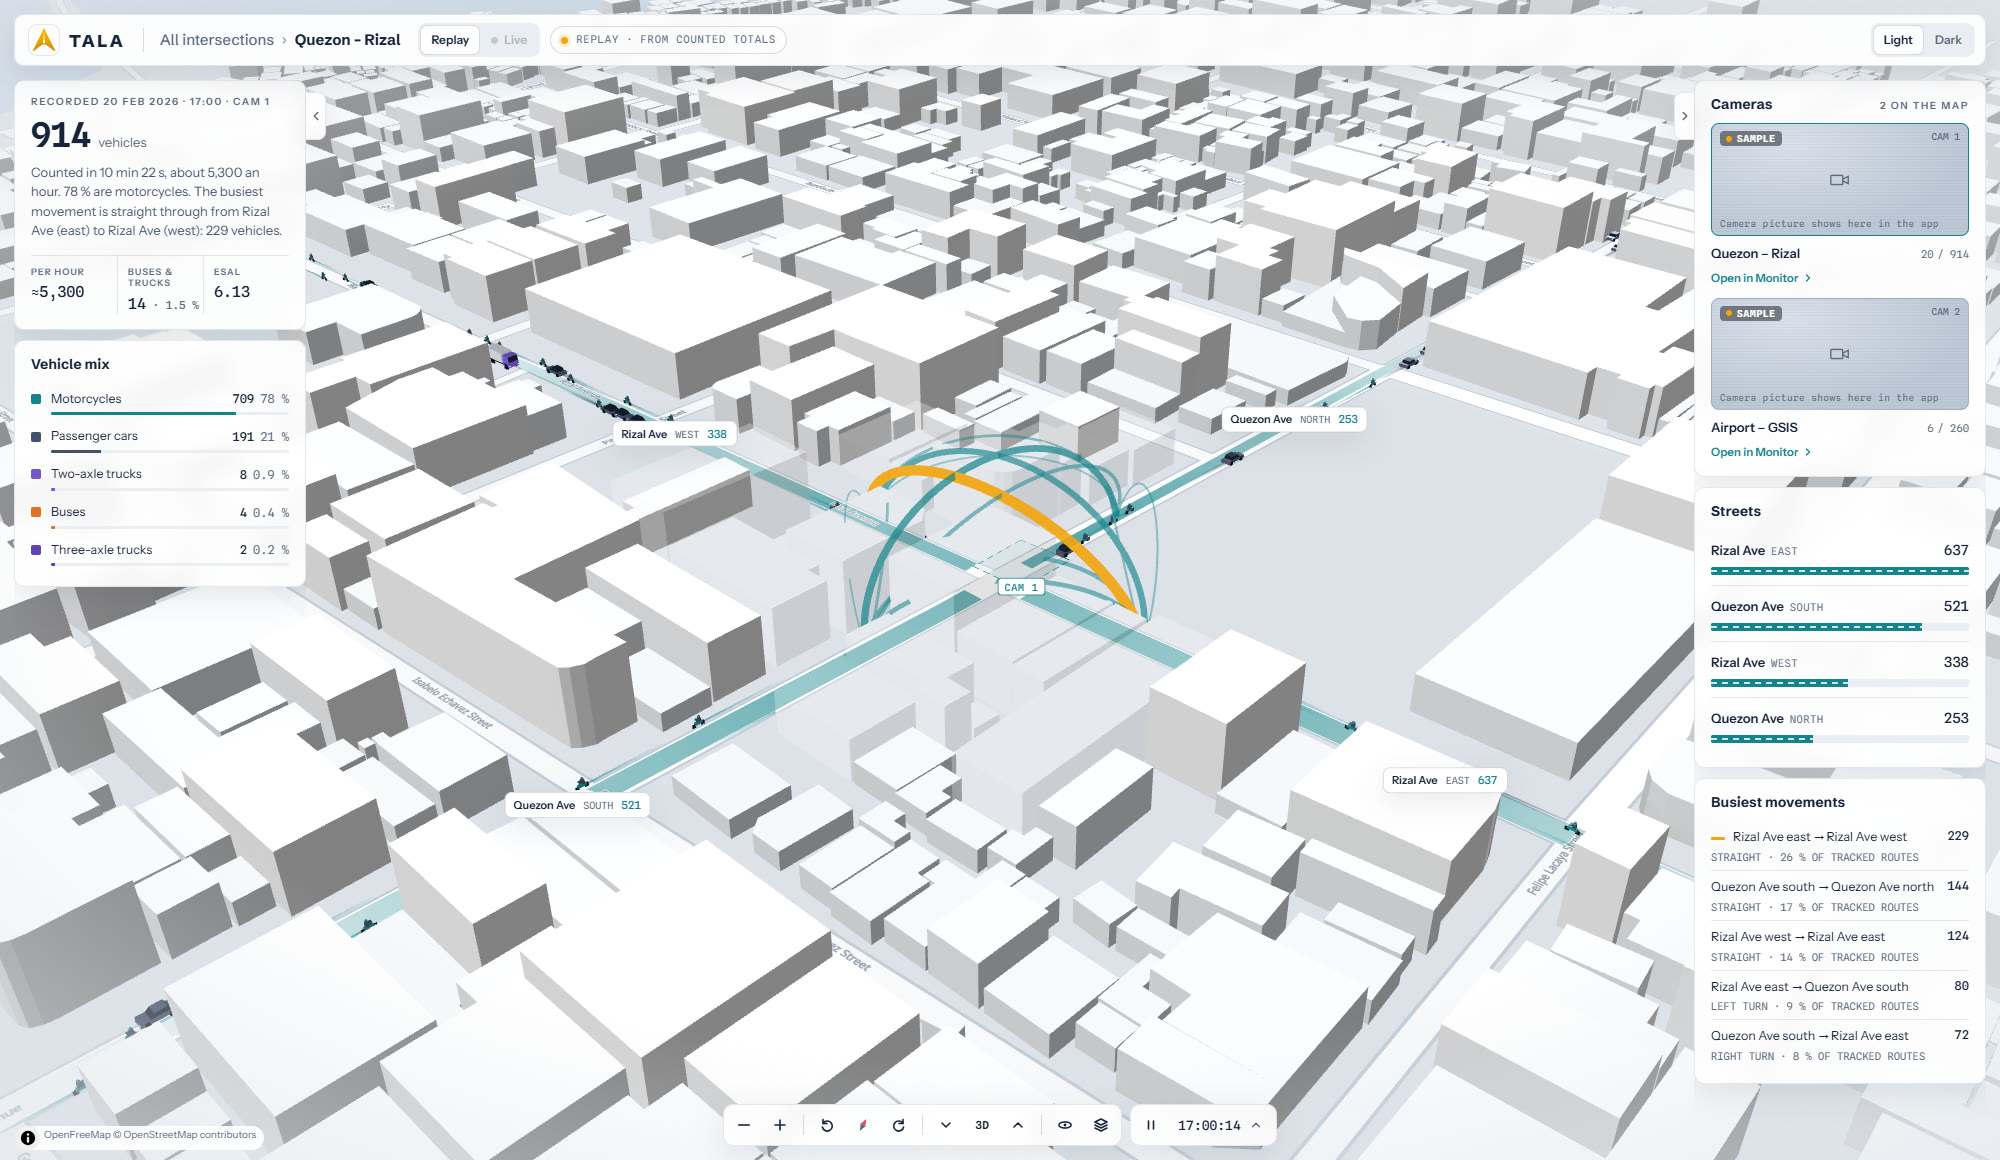This screenshot has width=2000, height=1160.
Task: Click CAM 2 sample camera video icon
Action: (x=1839, y=354)
